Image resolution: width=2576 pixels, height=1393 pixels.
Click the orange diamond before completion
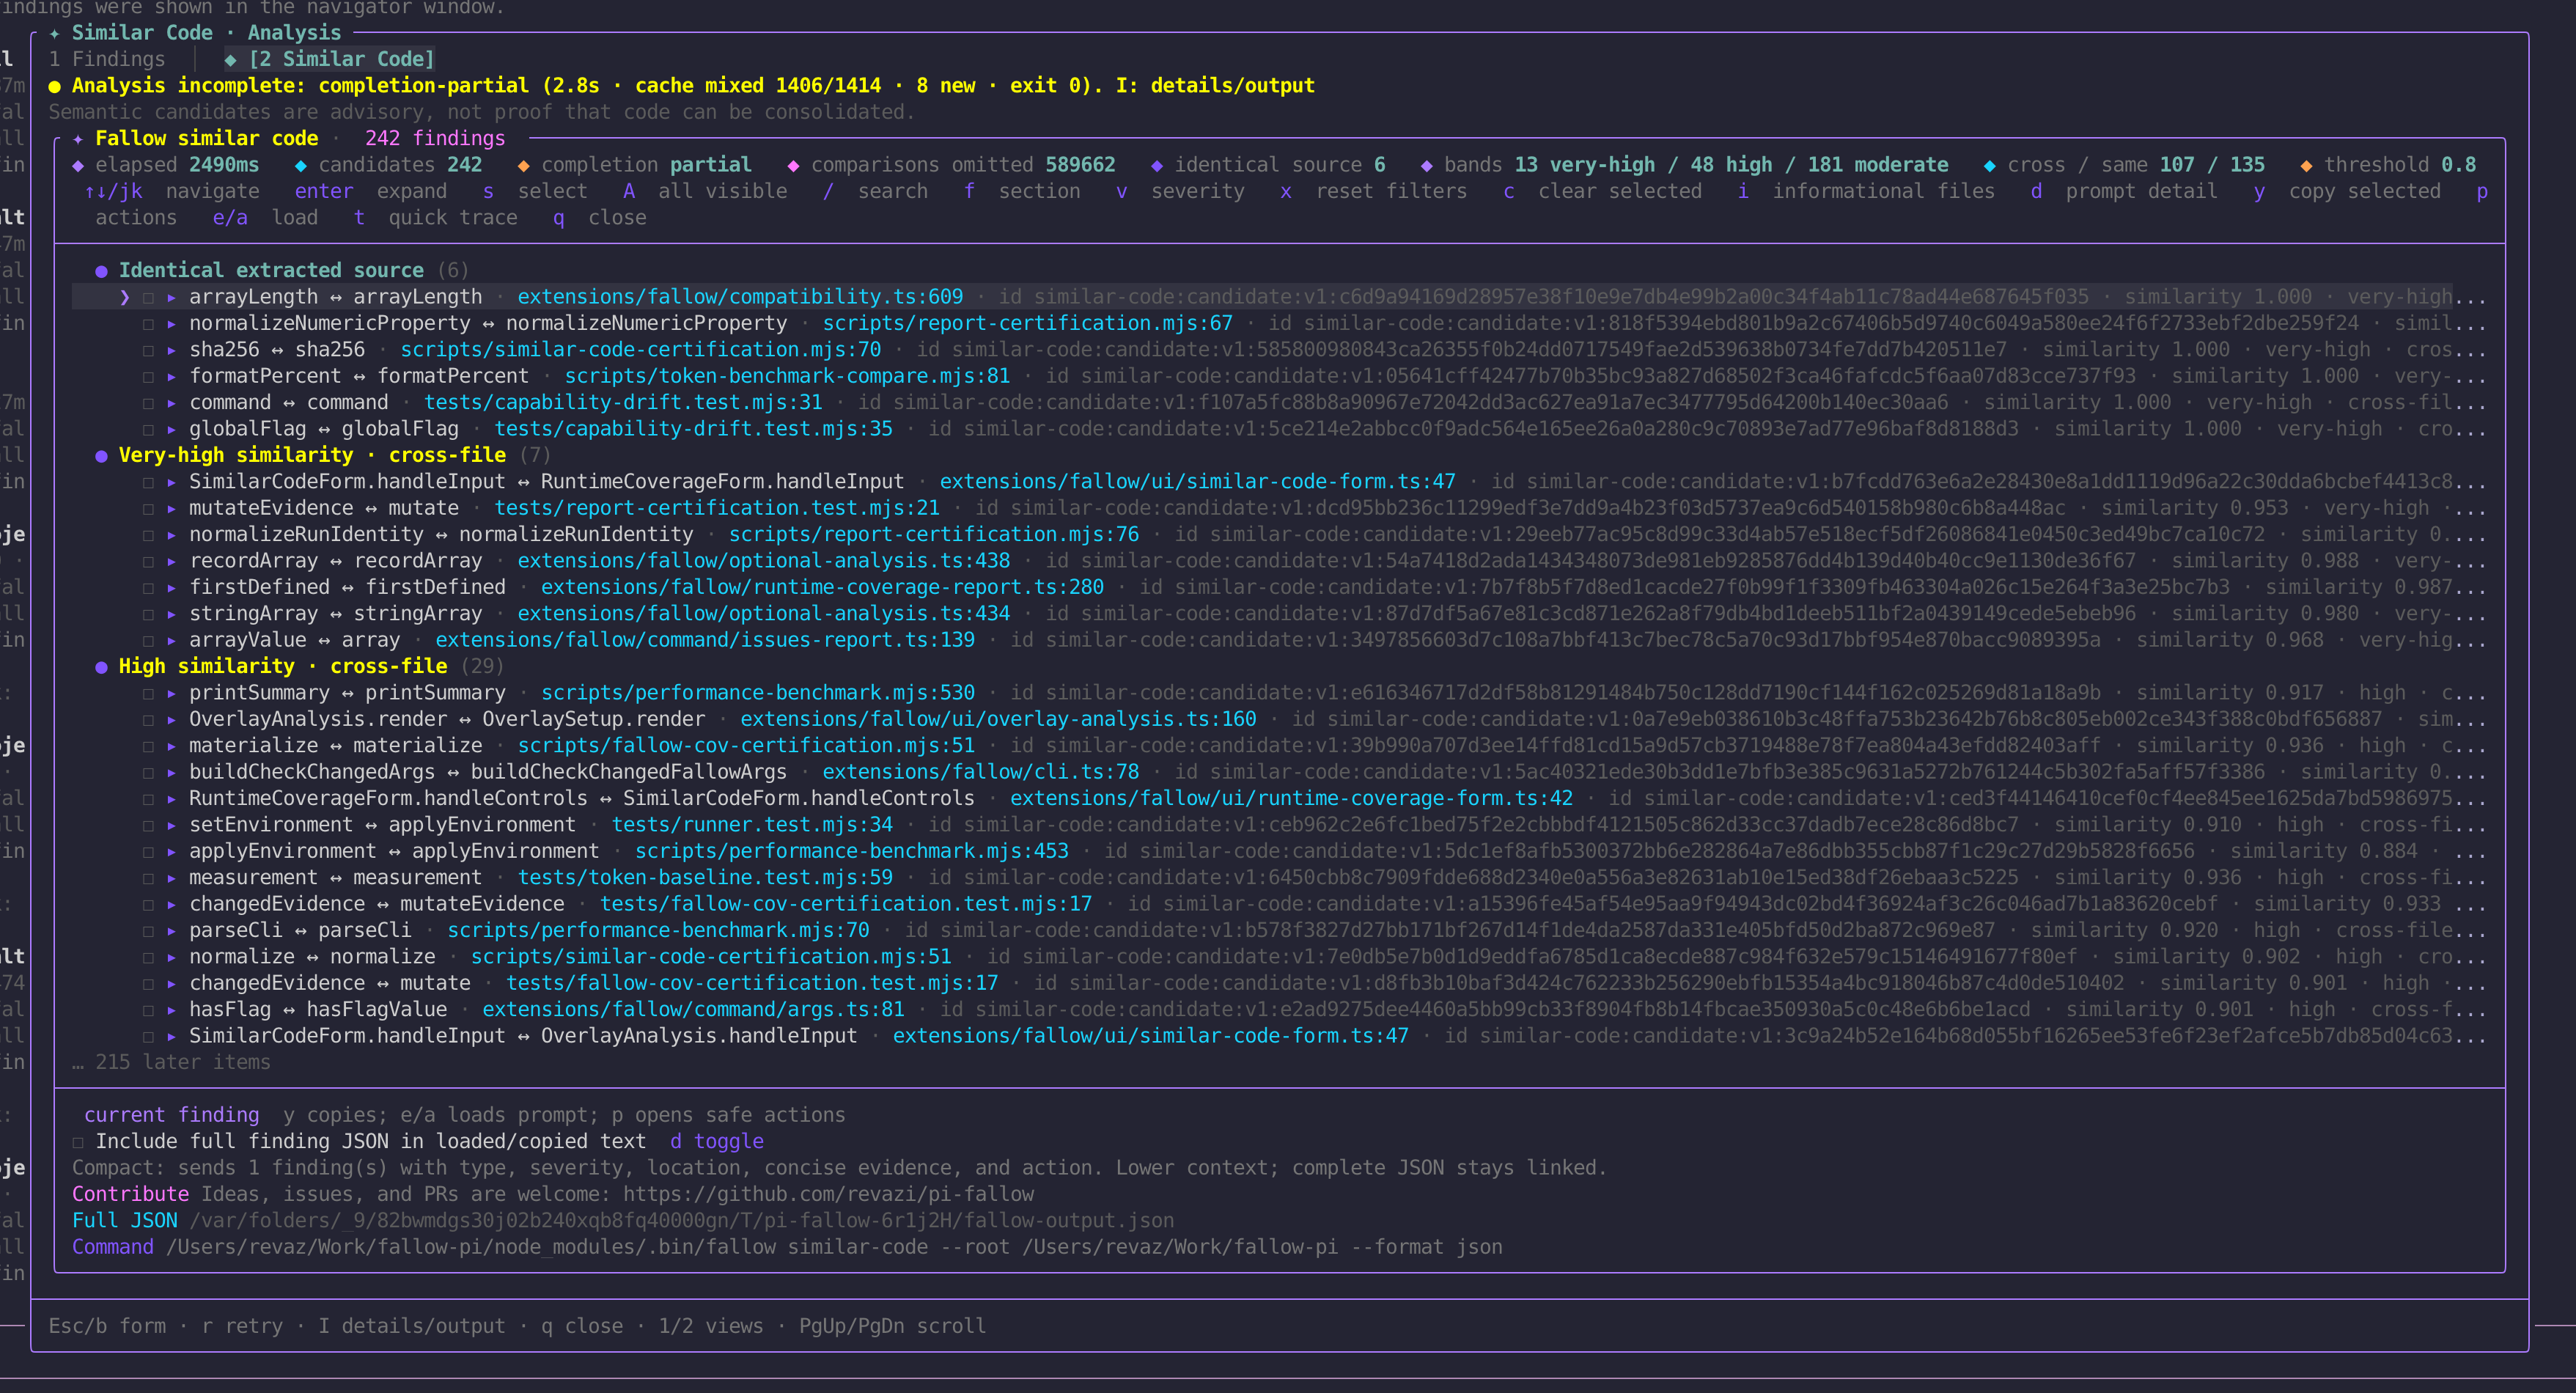[x=523, y=166]
